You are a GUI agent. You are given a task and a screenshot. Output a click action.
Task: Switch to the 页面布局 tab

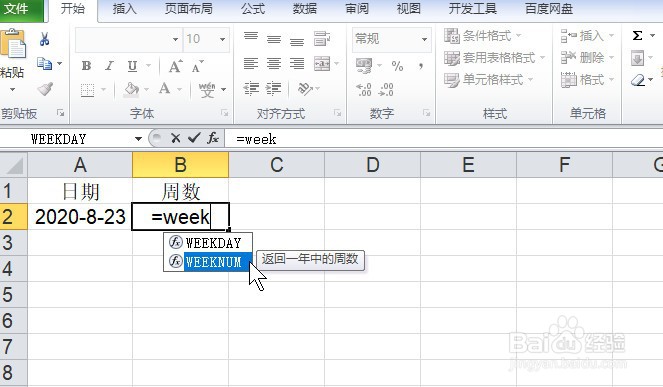(189, 9)
